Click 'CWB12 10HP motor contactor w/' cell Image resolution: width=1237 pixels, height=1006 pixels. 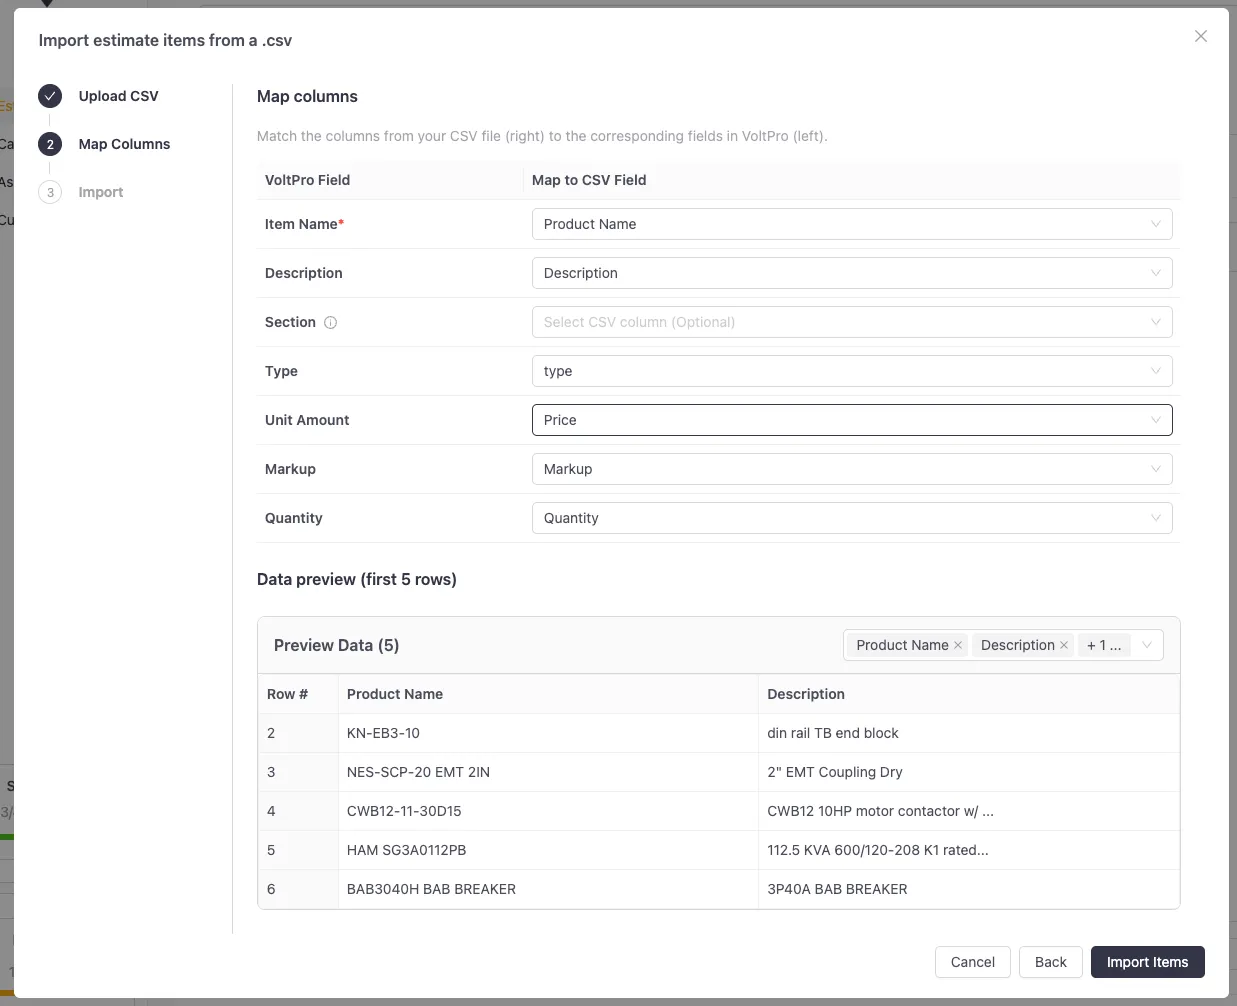coord(969,811)
